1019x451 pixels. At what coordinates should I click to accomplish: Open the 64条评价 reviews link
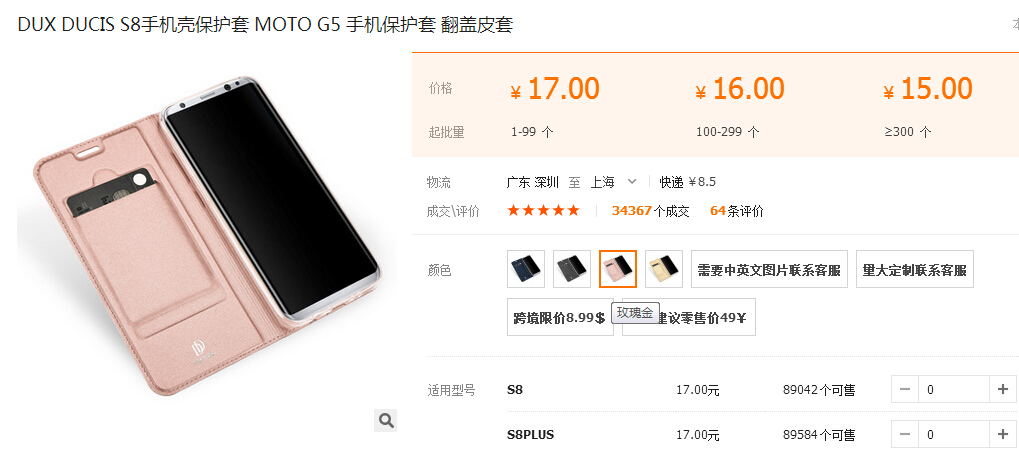737,211
